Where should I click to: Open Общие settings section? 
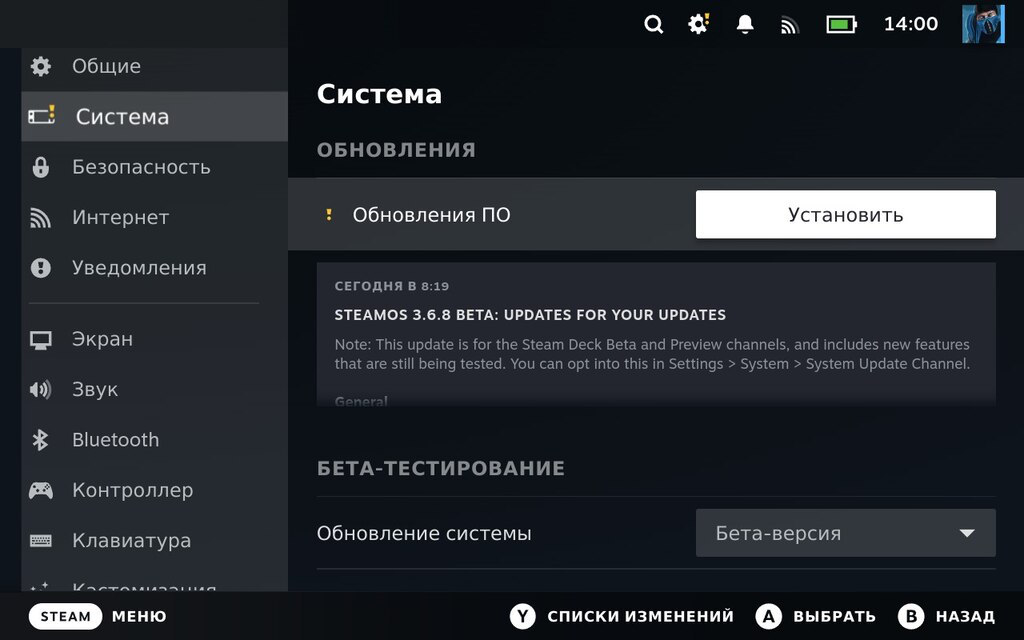tap(154, 66)
